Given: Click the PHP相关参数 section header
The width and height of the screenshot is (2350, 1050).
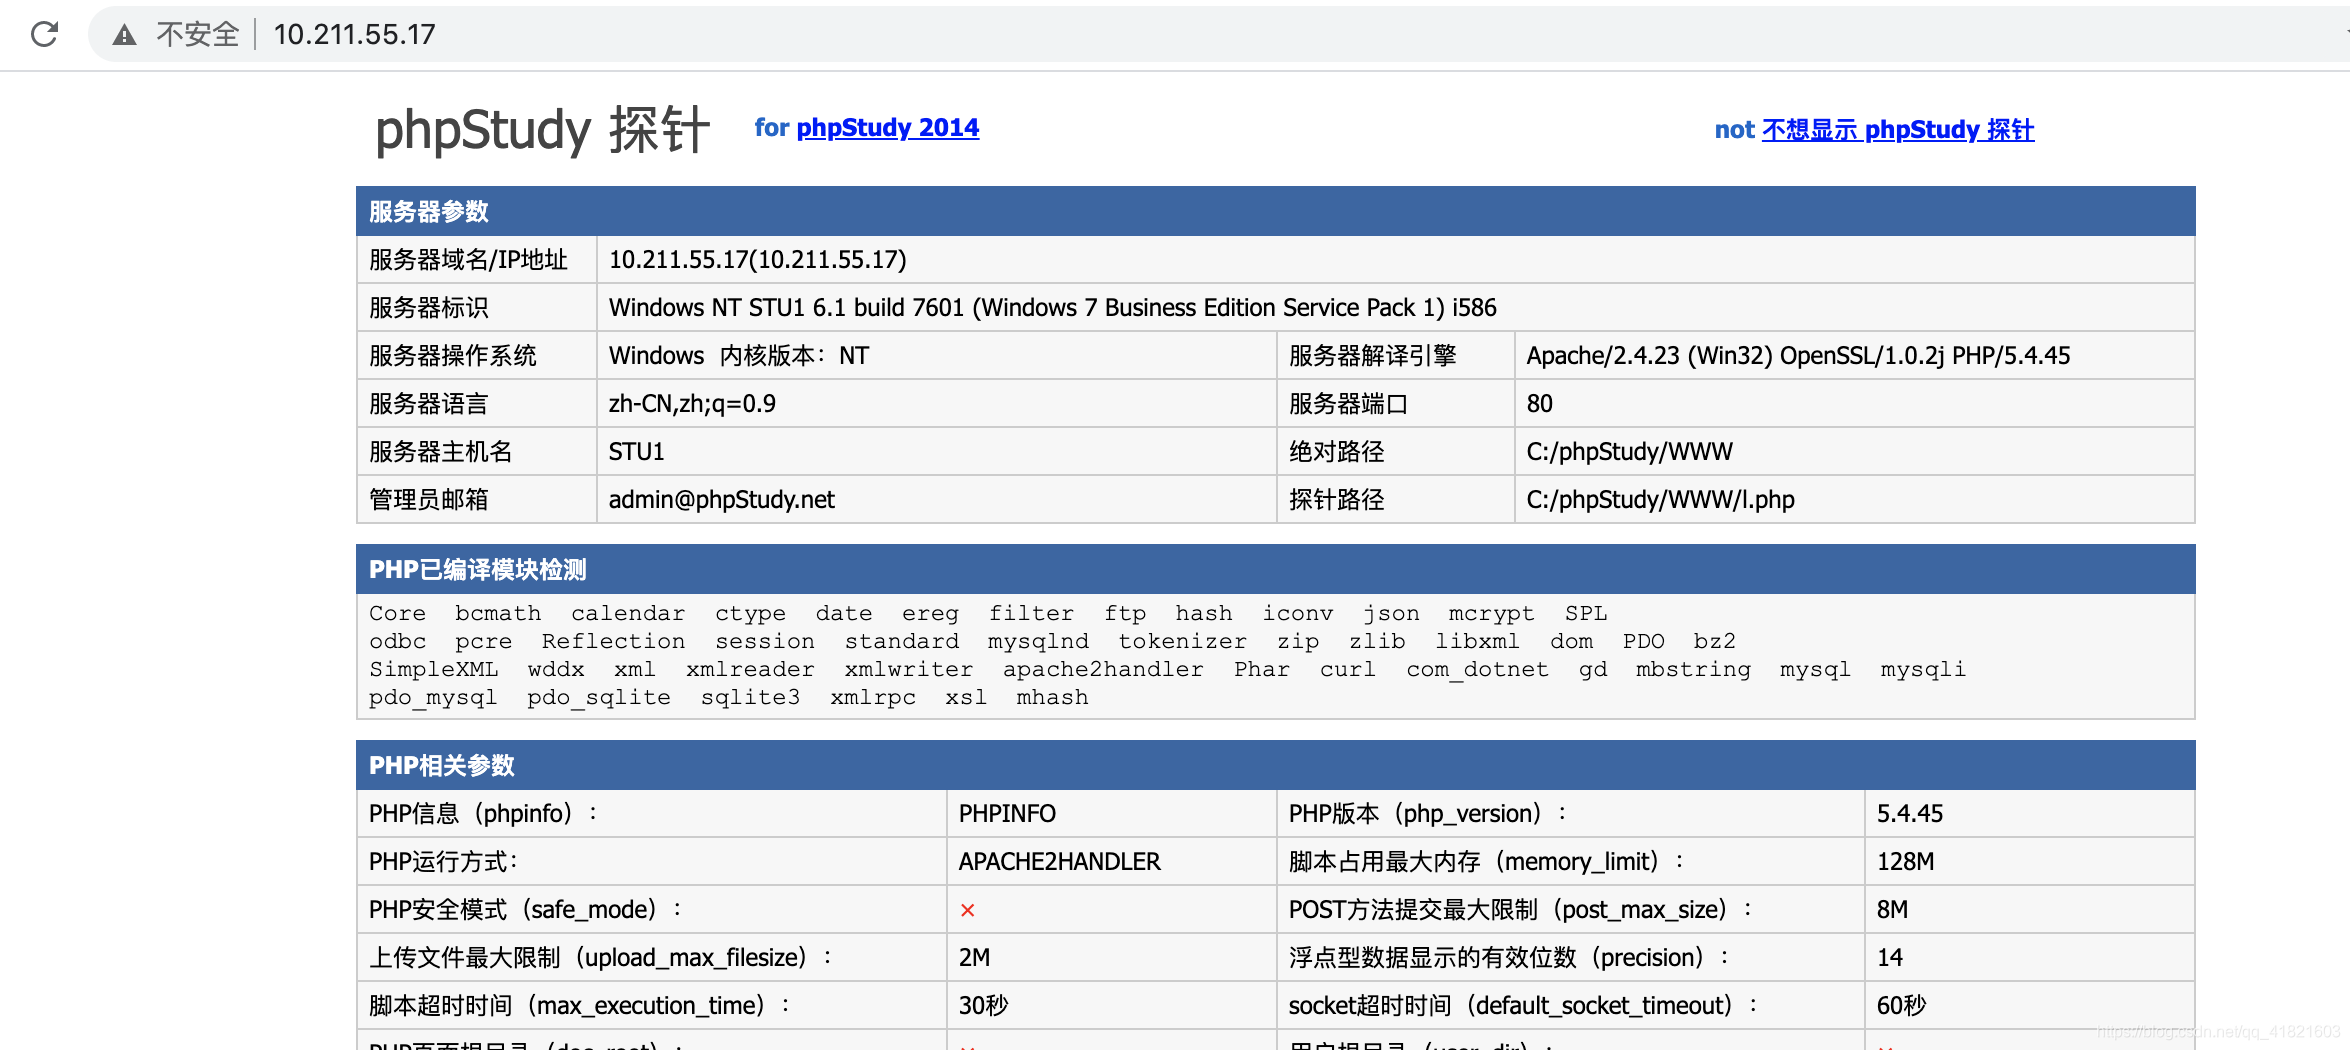Looking at the screenshot, I should 1275,765.
